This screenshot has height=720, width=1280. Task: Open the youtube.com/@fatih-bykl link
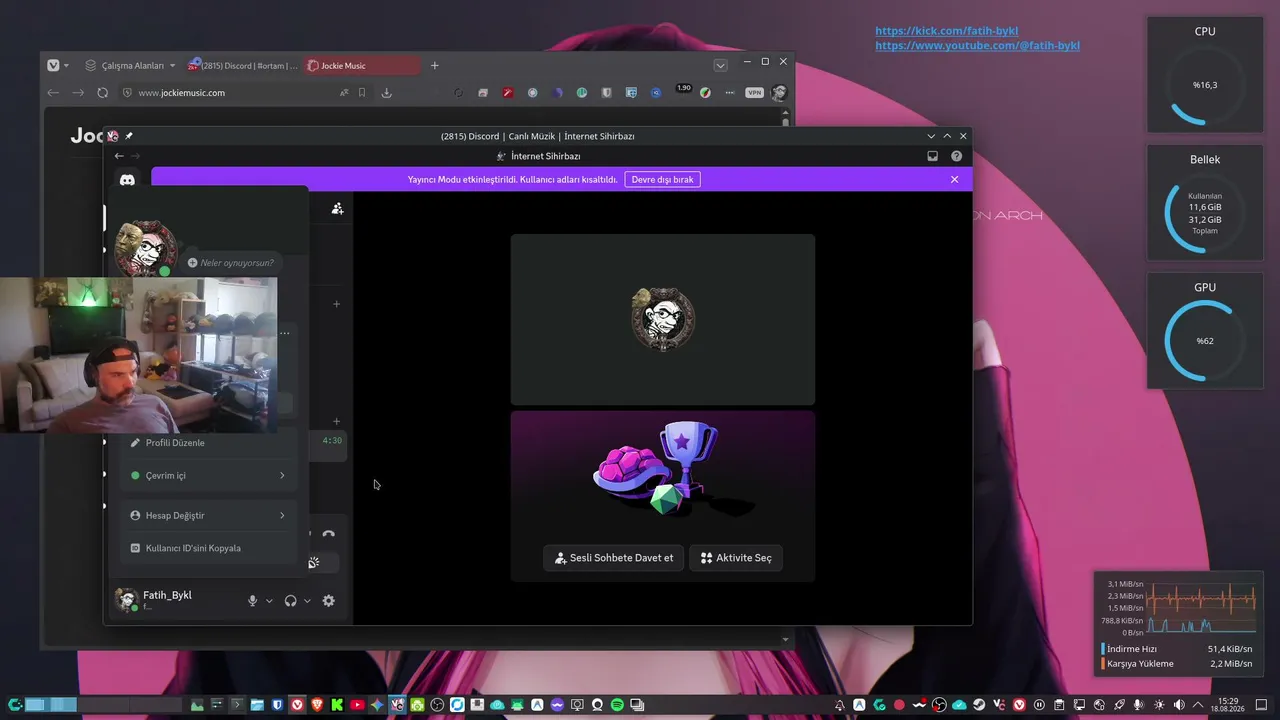click(x=977, y=46)
